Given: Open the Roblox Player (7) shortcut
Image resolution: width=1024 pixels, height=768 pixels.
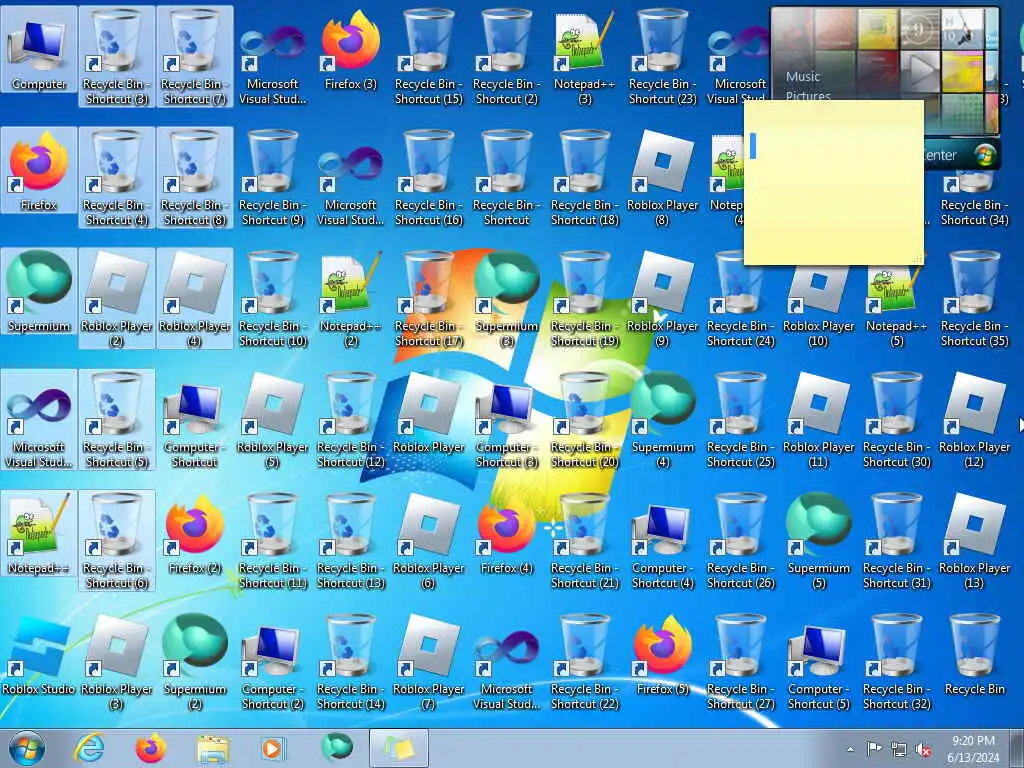Looking at the screenshot, I should click(x=428, y=662).
